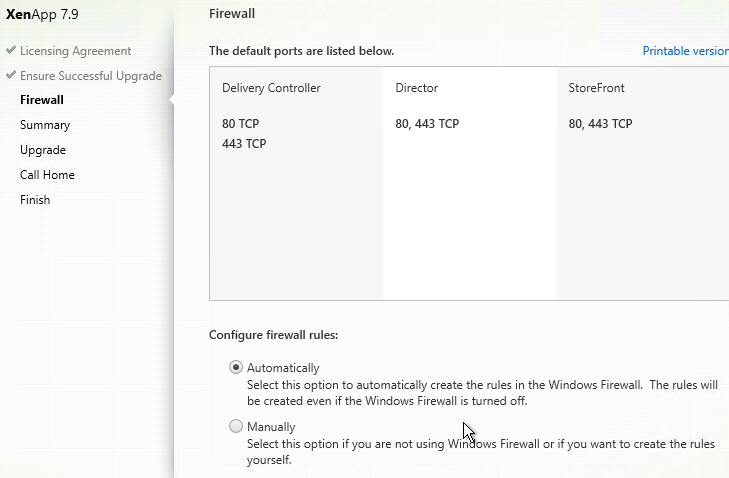Go to the Ensure Successful Upgrade step
The width and height of the screenshot is (729, 478).
point(91,76)
